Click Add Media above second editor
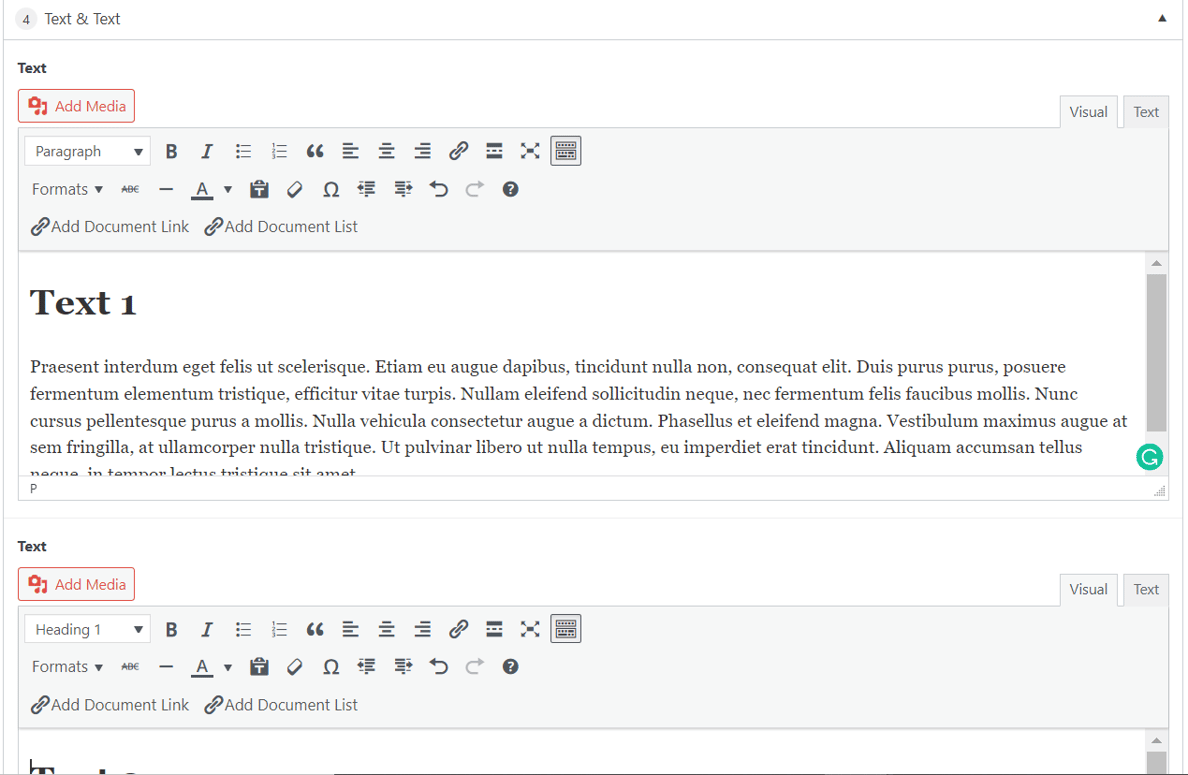Screen dimensions: 1188x775 [77, 584]
